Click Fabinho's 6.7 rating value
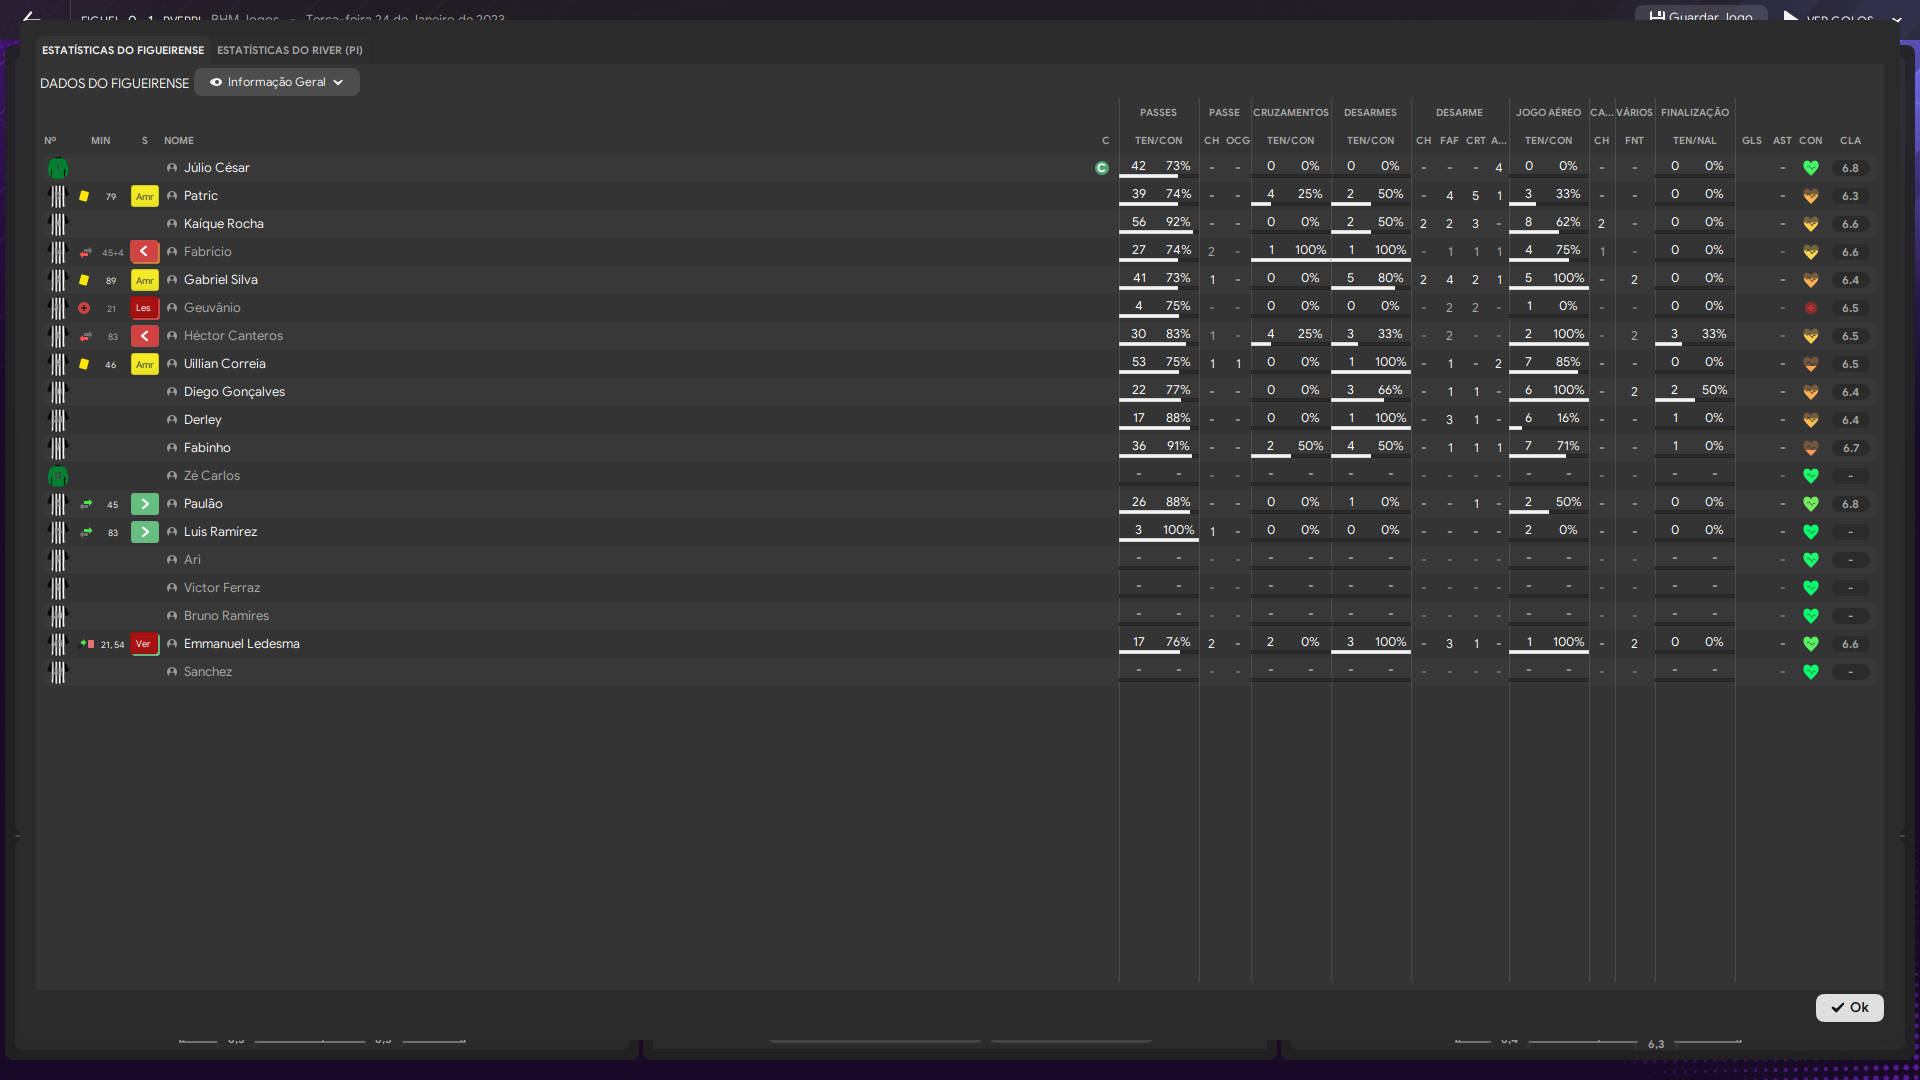This screenshot has height=1080, width=1920. coord(1850,448)
